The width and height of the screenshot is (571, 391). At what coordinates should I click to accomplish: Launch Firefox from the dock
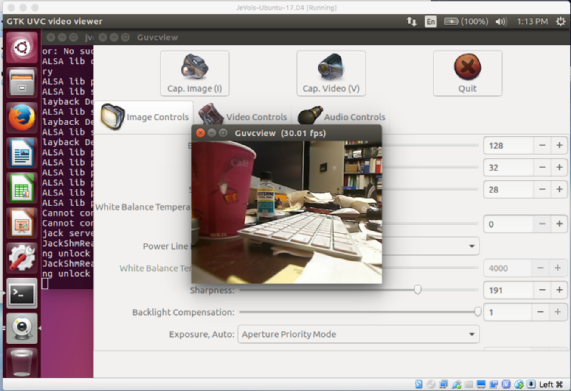(x=22, y=118)
